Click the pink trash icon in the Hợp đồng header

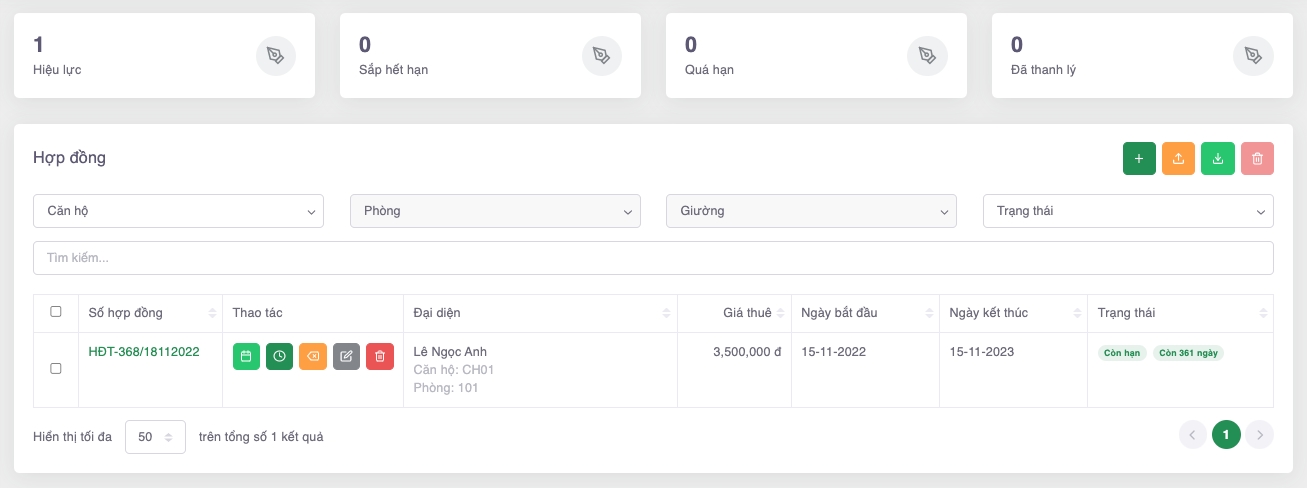click(1257, 159)
